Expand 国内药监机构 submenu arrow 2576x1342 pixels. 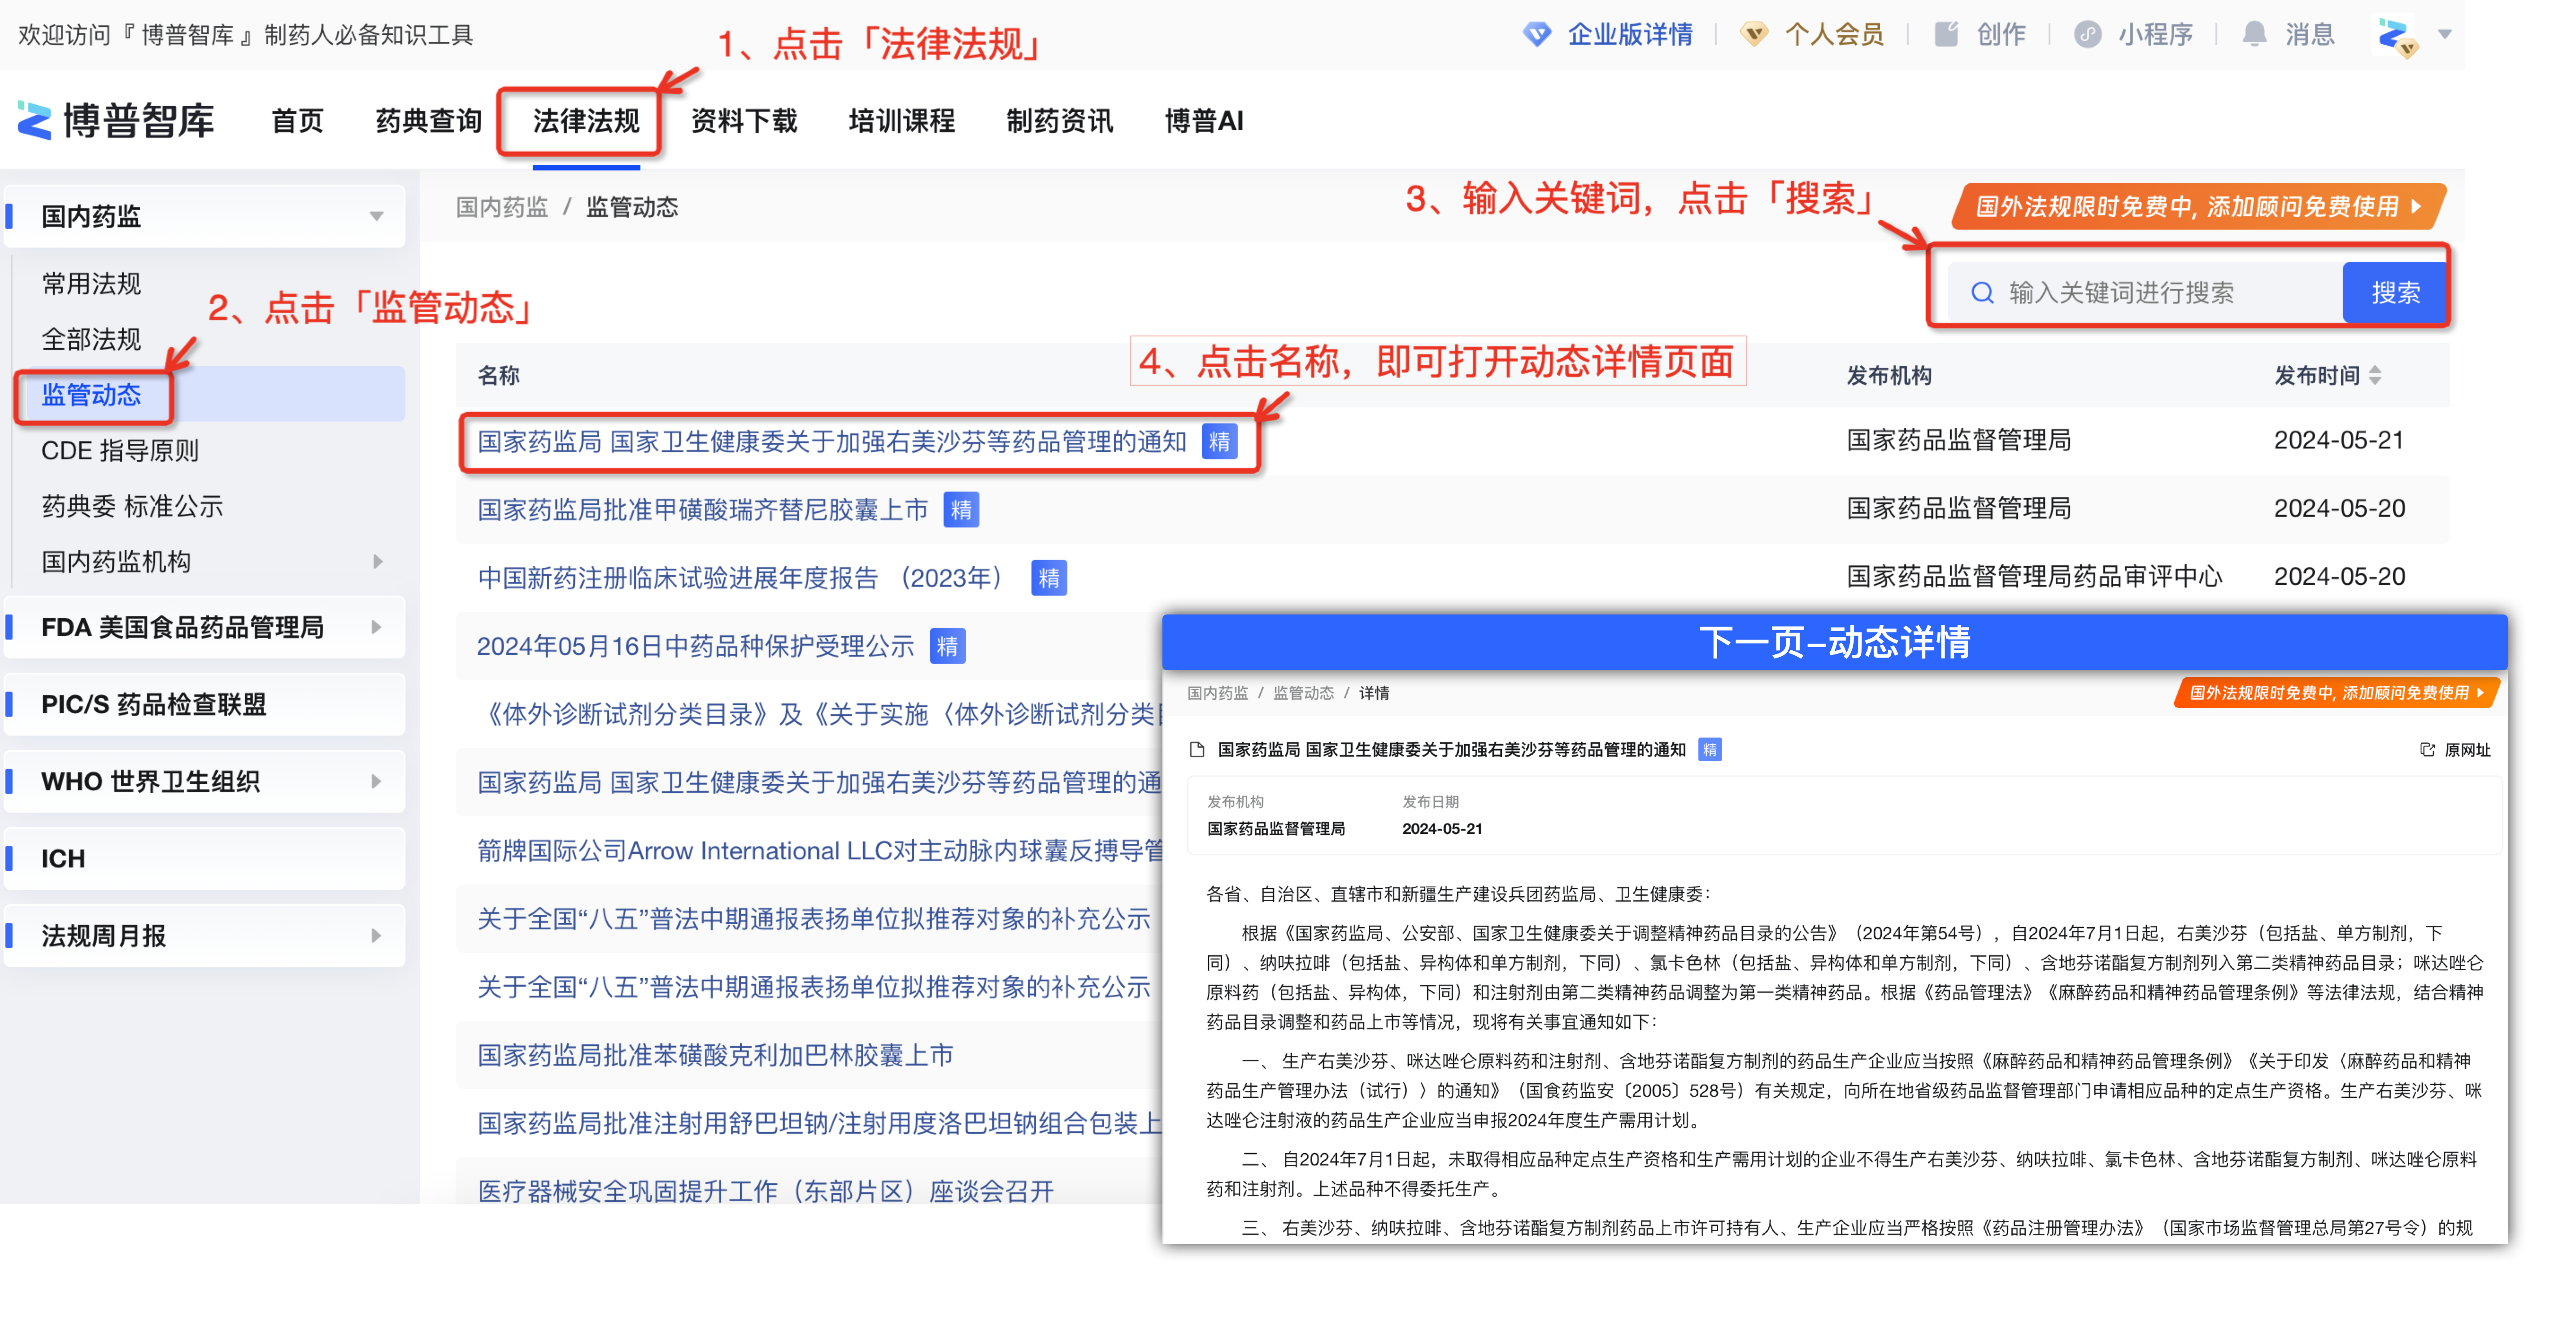point(377,562)
